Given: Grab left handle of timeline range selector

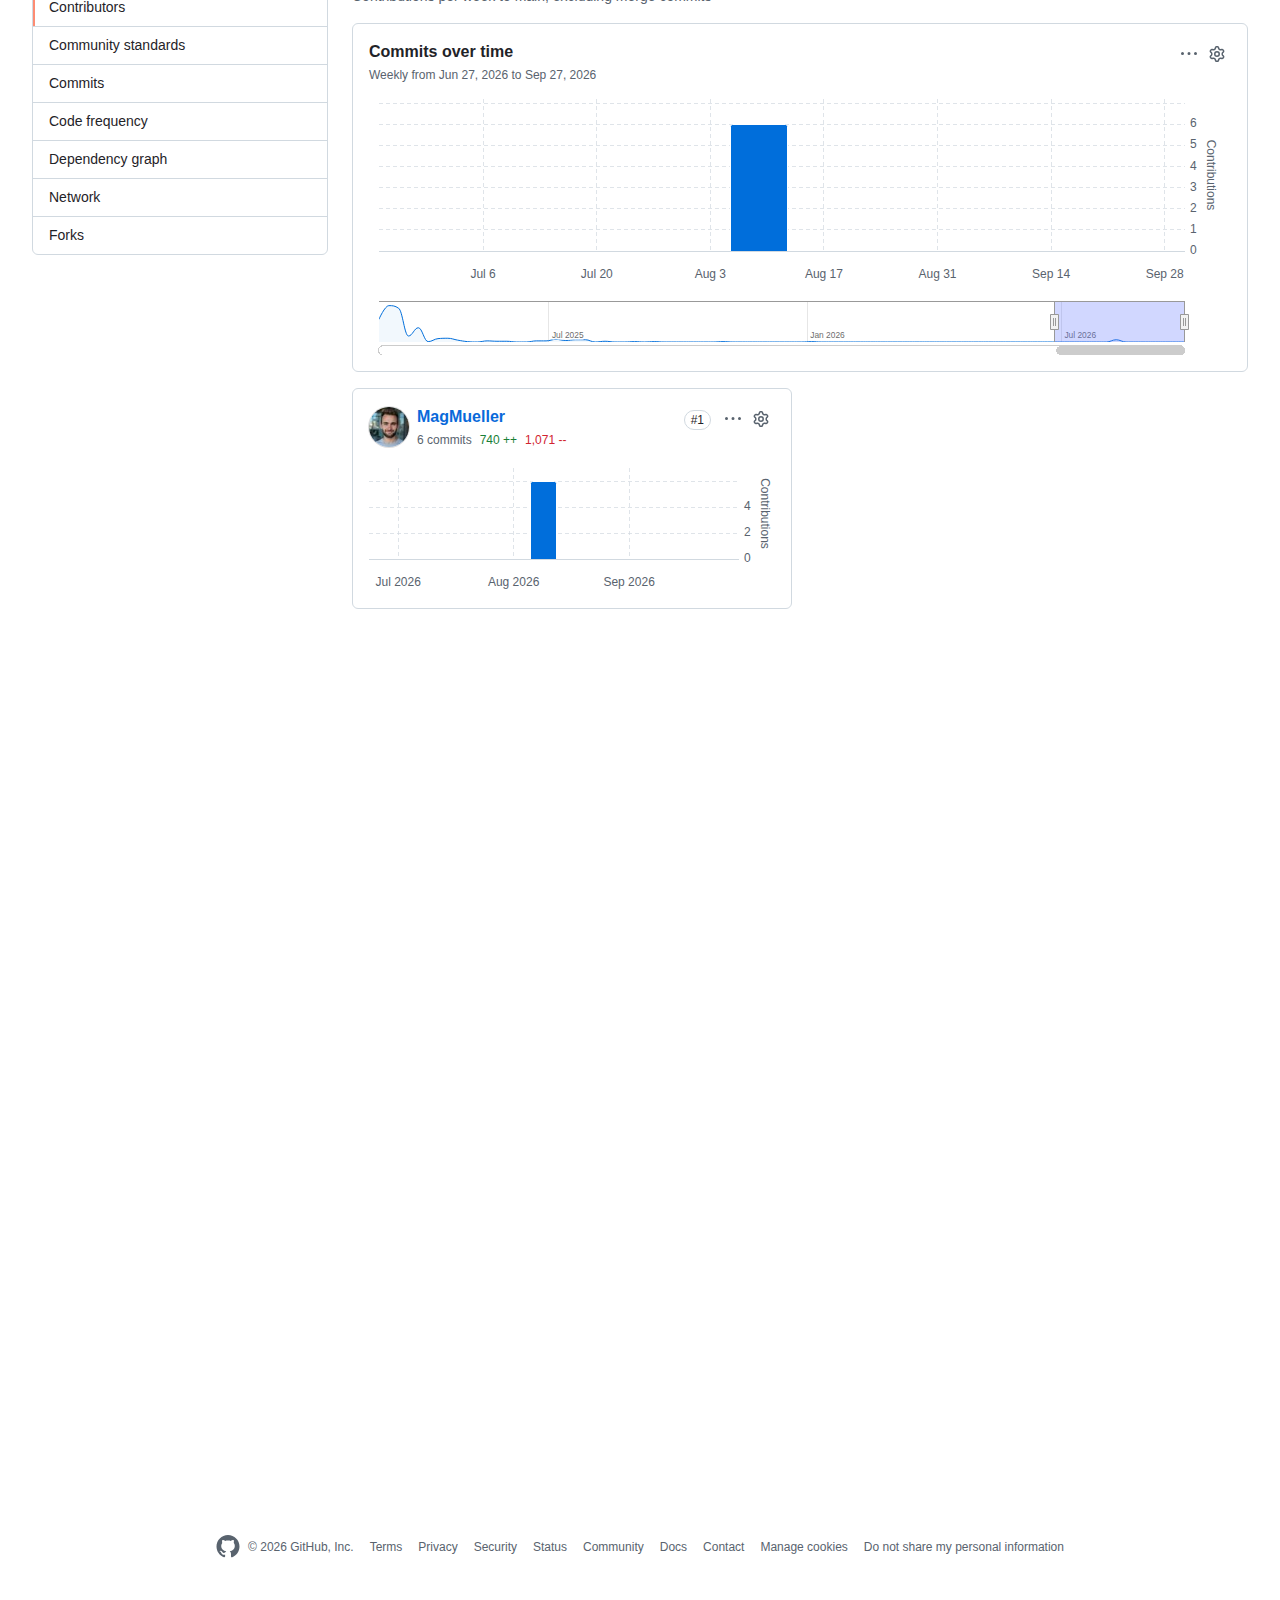Looking at the screenshot, I should (1054, 322).
